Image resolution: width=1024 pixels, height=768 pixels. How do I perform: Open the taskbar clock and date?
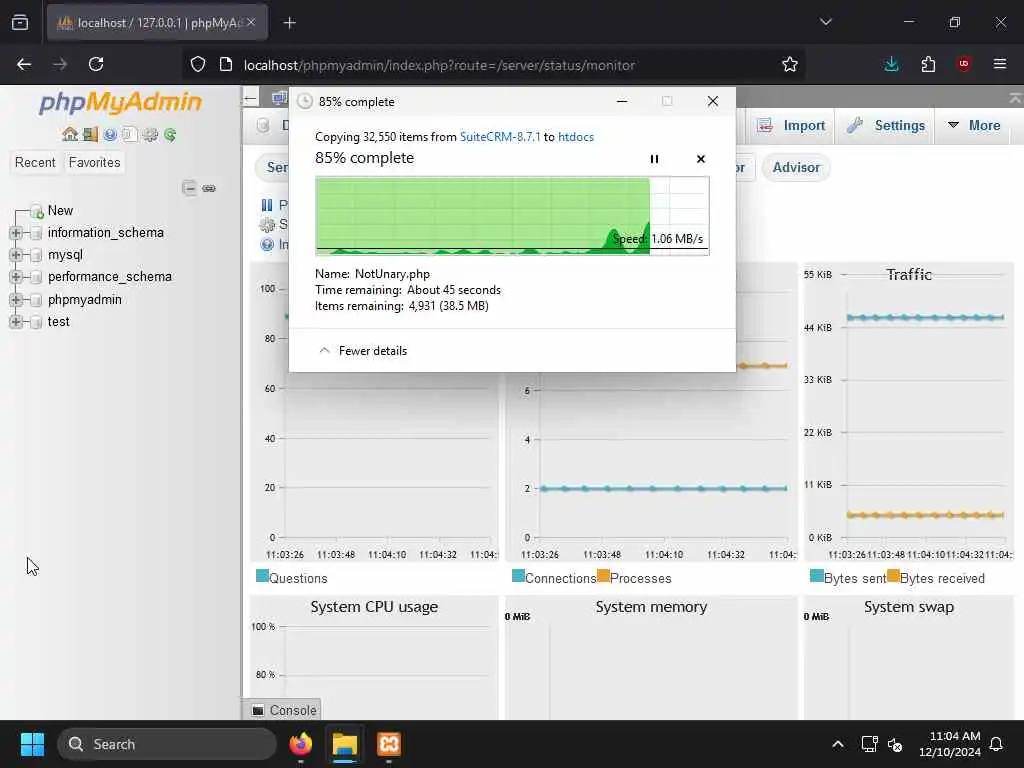point(950,744)
